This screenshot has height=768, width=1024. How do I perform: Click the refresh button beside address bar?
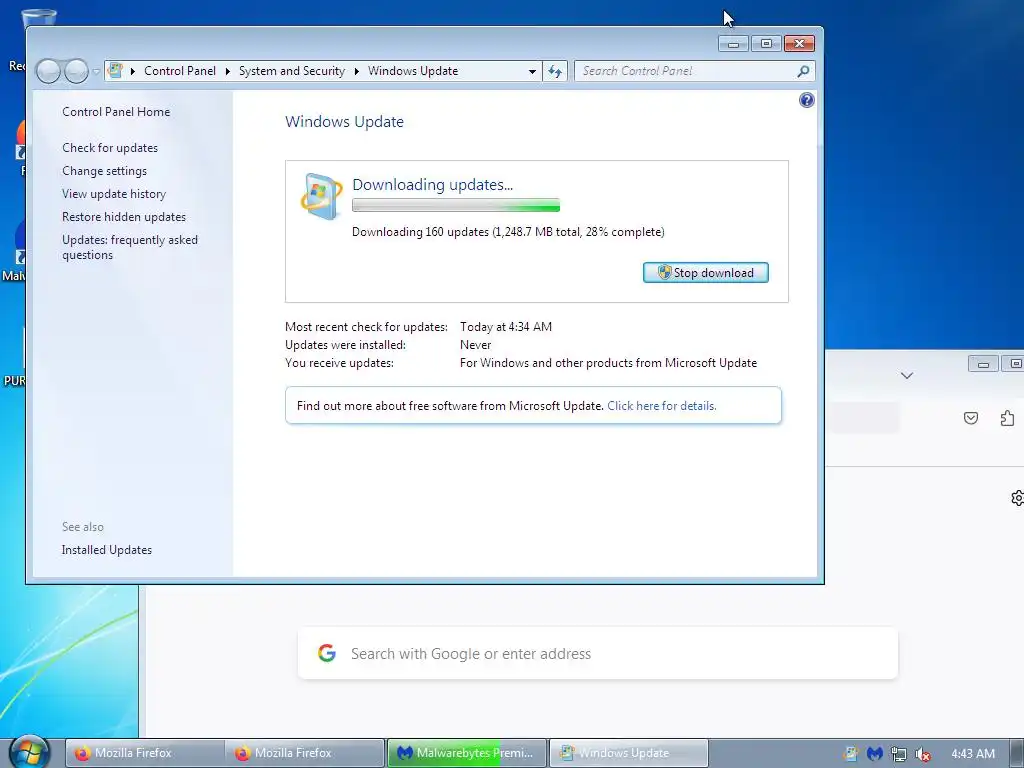(555, 71)
